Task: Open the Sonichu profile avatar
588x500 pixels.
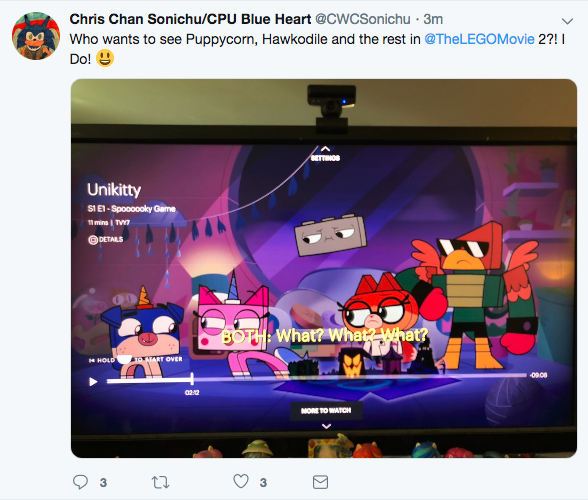Action: pos(36,36)
